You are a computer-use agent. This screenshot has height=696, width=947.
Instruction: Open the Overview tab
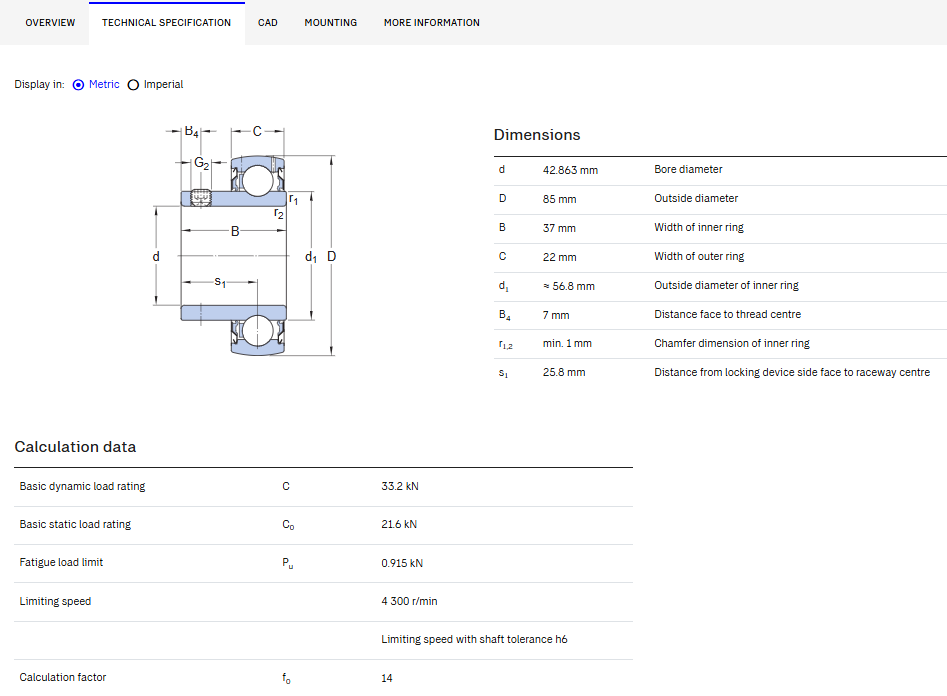pyautogui.click(x=50, y=23)
